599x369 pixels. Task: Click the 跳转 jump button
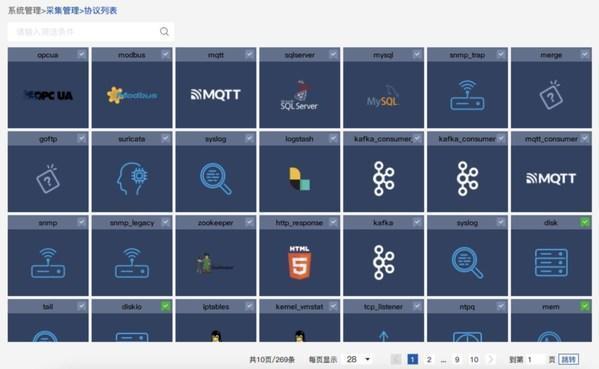click(568, 359)
